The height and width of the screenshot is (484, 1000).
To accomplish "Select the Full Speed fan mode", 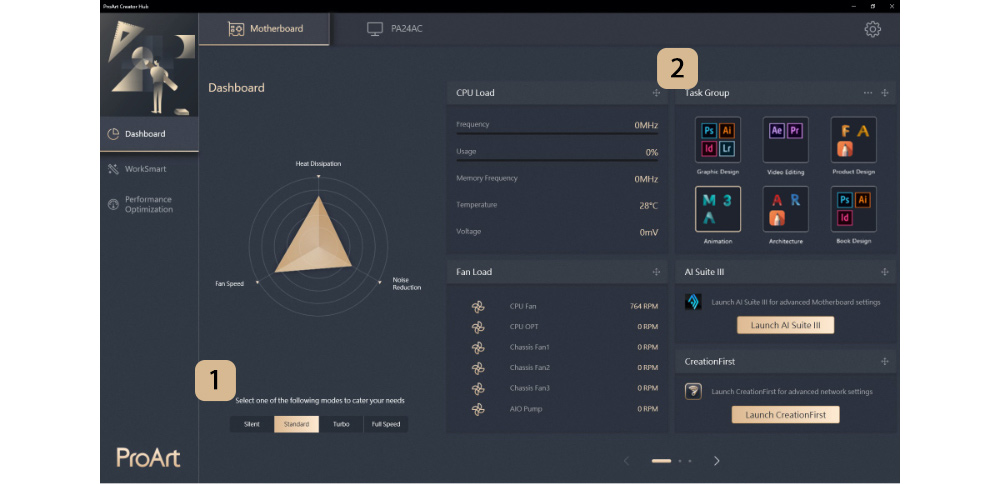I will coord(386,425).
